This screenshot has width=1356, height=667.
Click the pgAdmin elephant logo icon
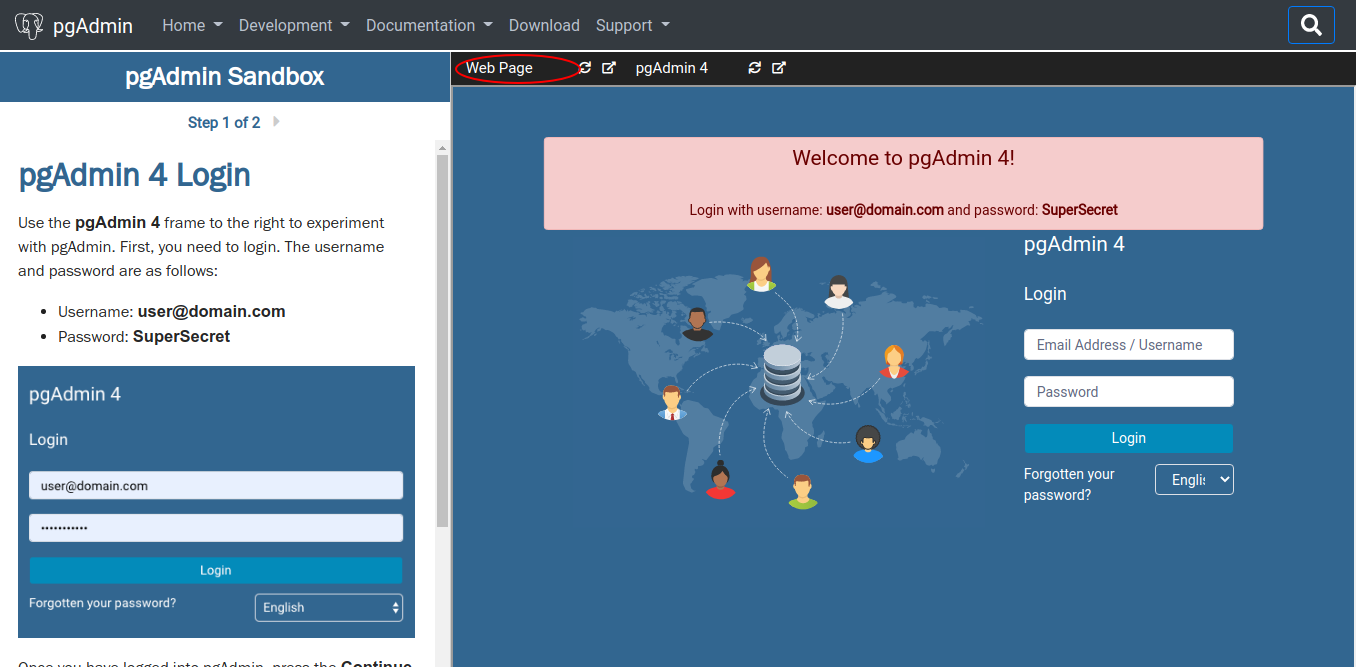(x=29, y=25)
